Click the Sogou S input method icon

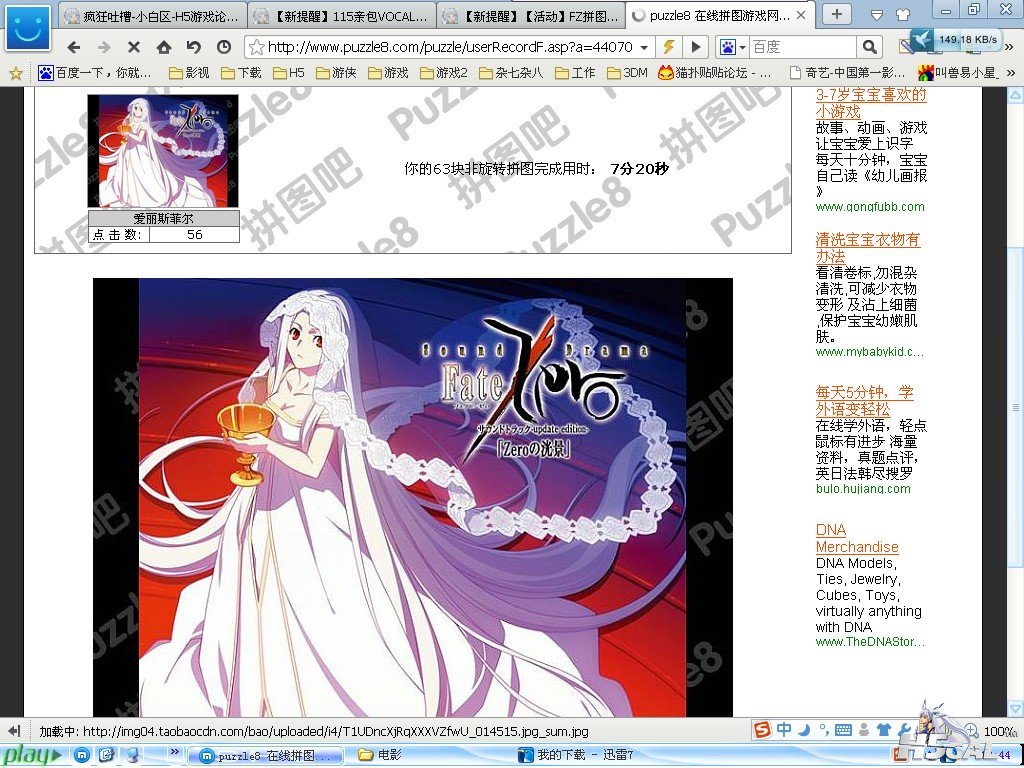point(762,729)
